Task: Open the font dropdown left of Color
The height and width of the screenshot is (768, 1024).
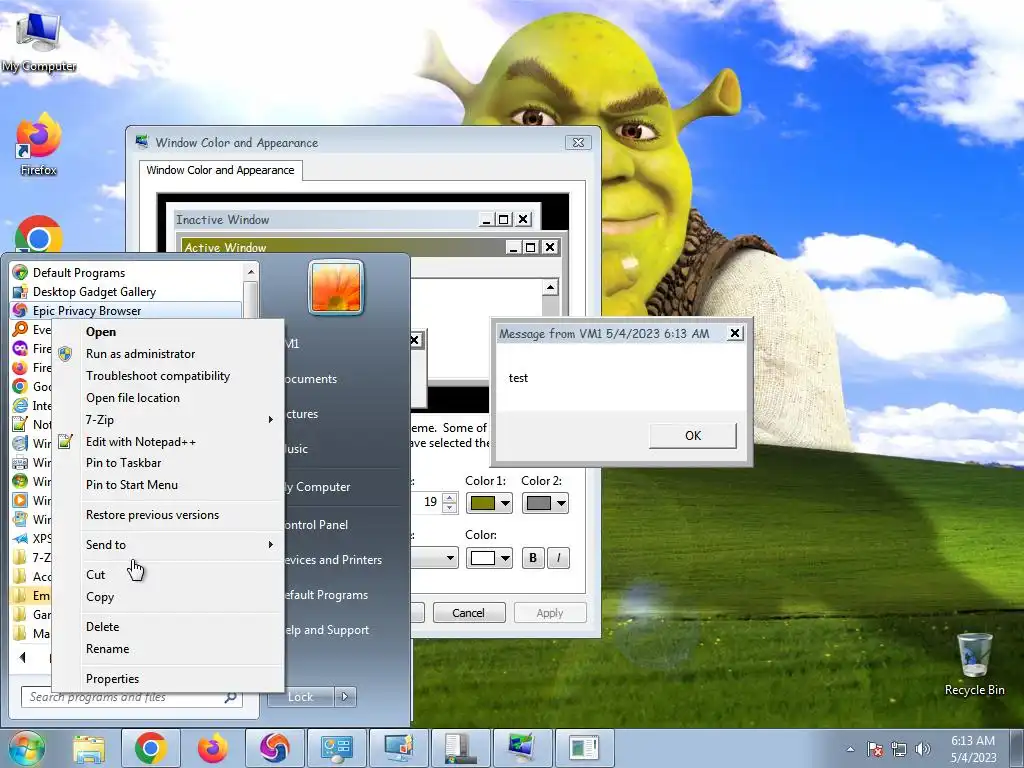Action: coord(450,558)
